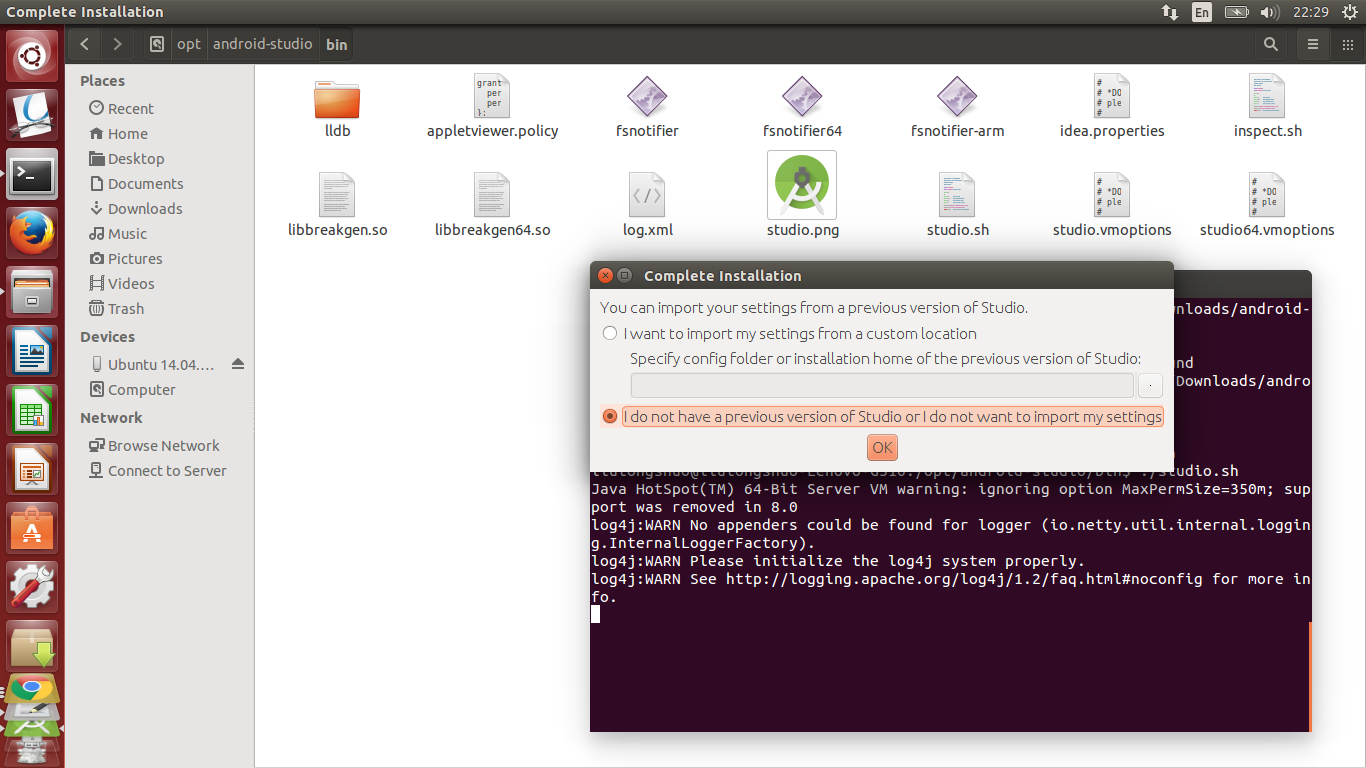Image resolution: width=1366 pixels, height=768 pixels.
Task: Click the config folder path field
Action: [x=882, y=385]
